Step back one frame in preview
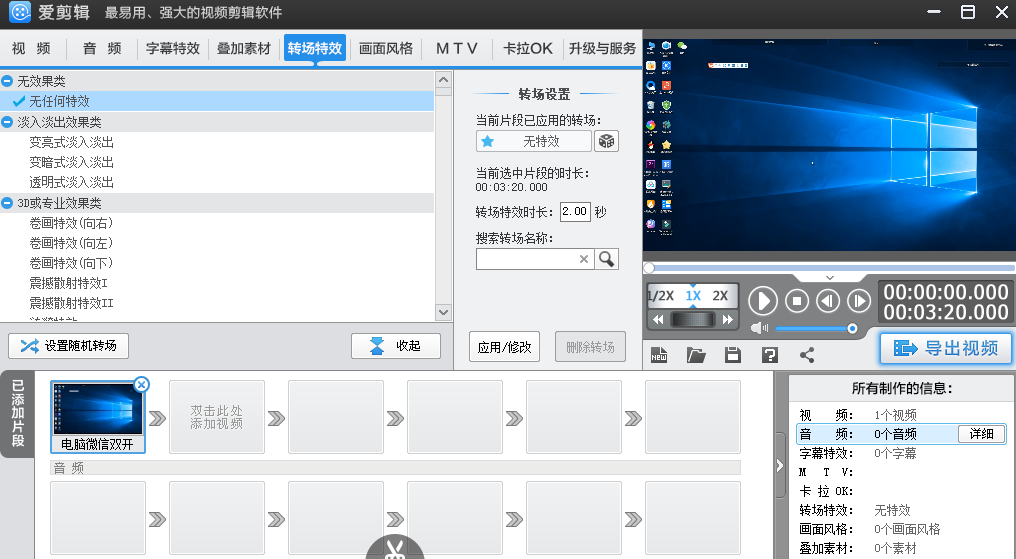This screenshot has height=559, width=1016. tap(828, 301)
